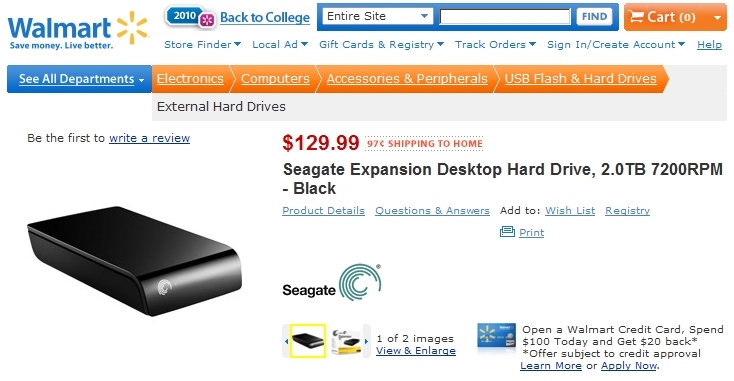The image size is (734, 381).
Task: Select the boxed hard drive thumbnail
Action: coord(346,341)
